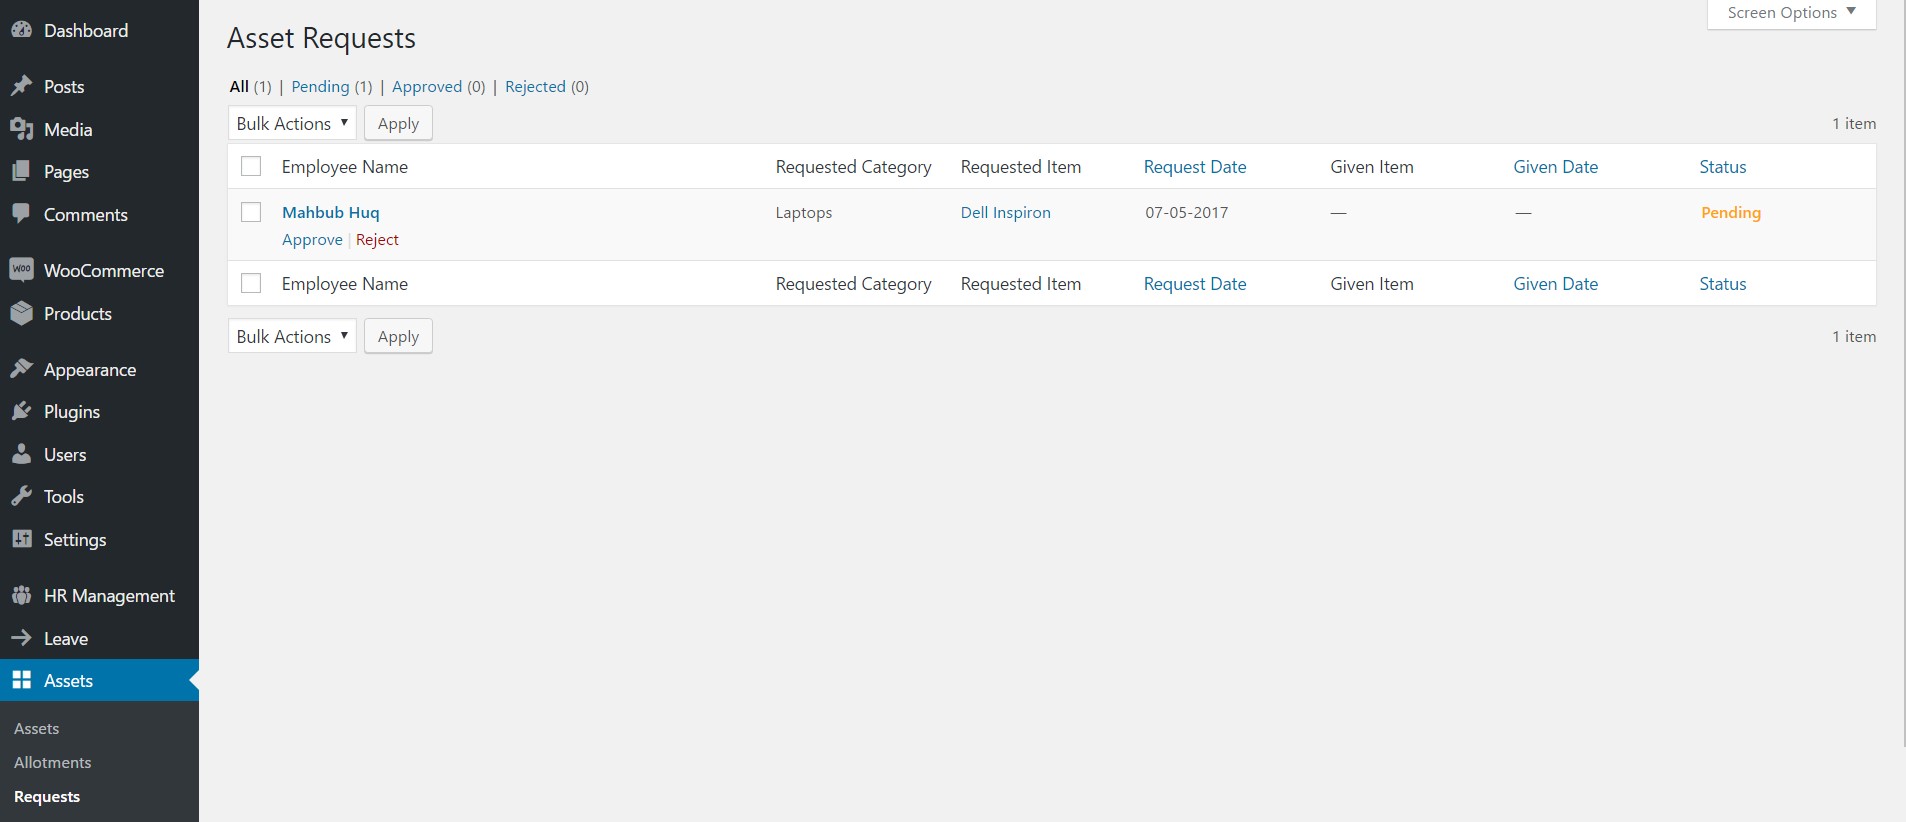Check select-all box in table header
1906x822 pixels.
(251, 166)
